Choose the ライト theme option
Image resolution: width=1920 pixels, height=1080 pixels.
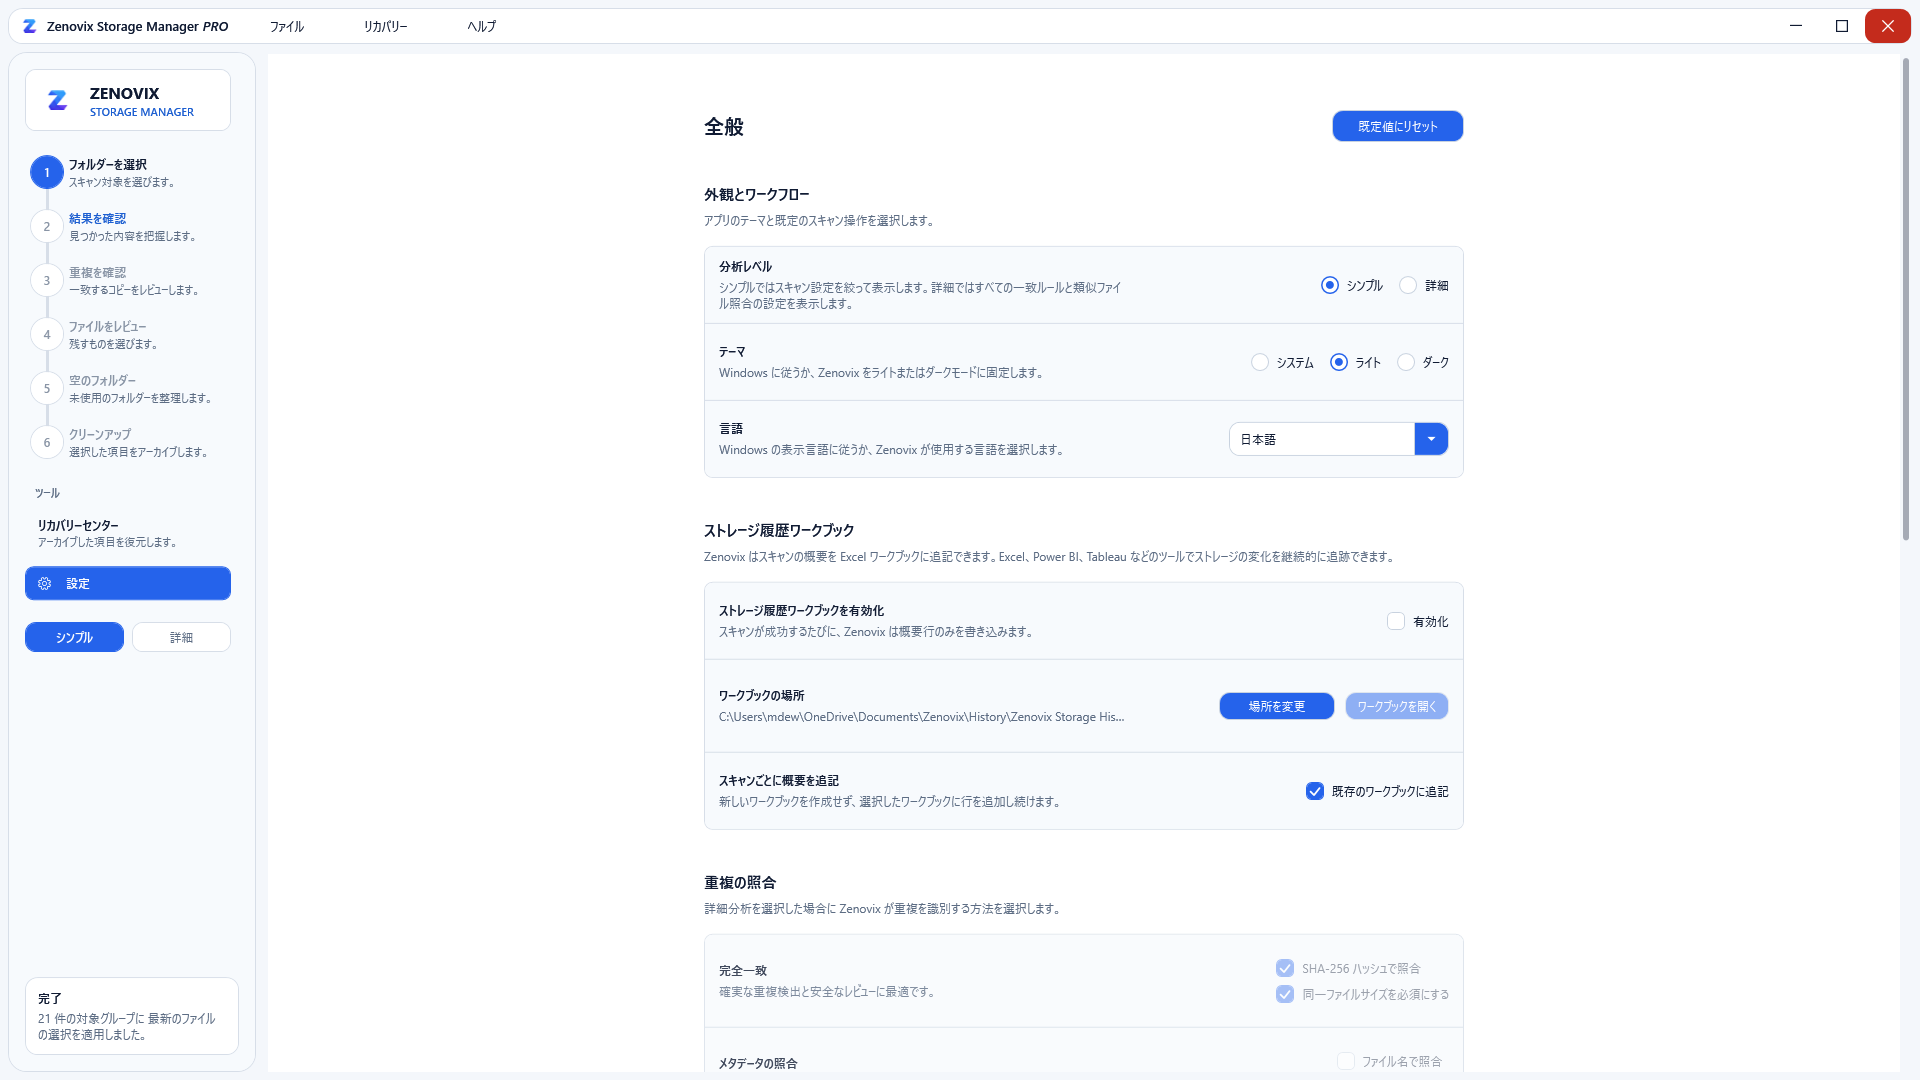click(1339, 363)
